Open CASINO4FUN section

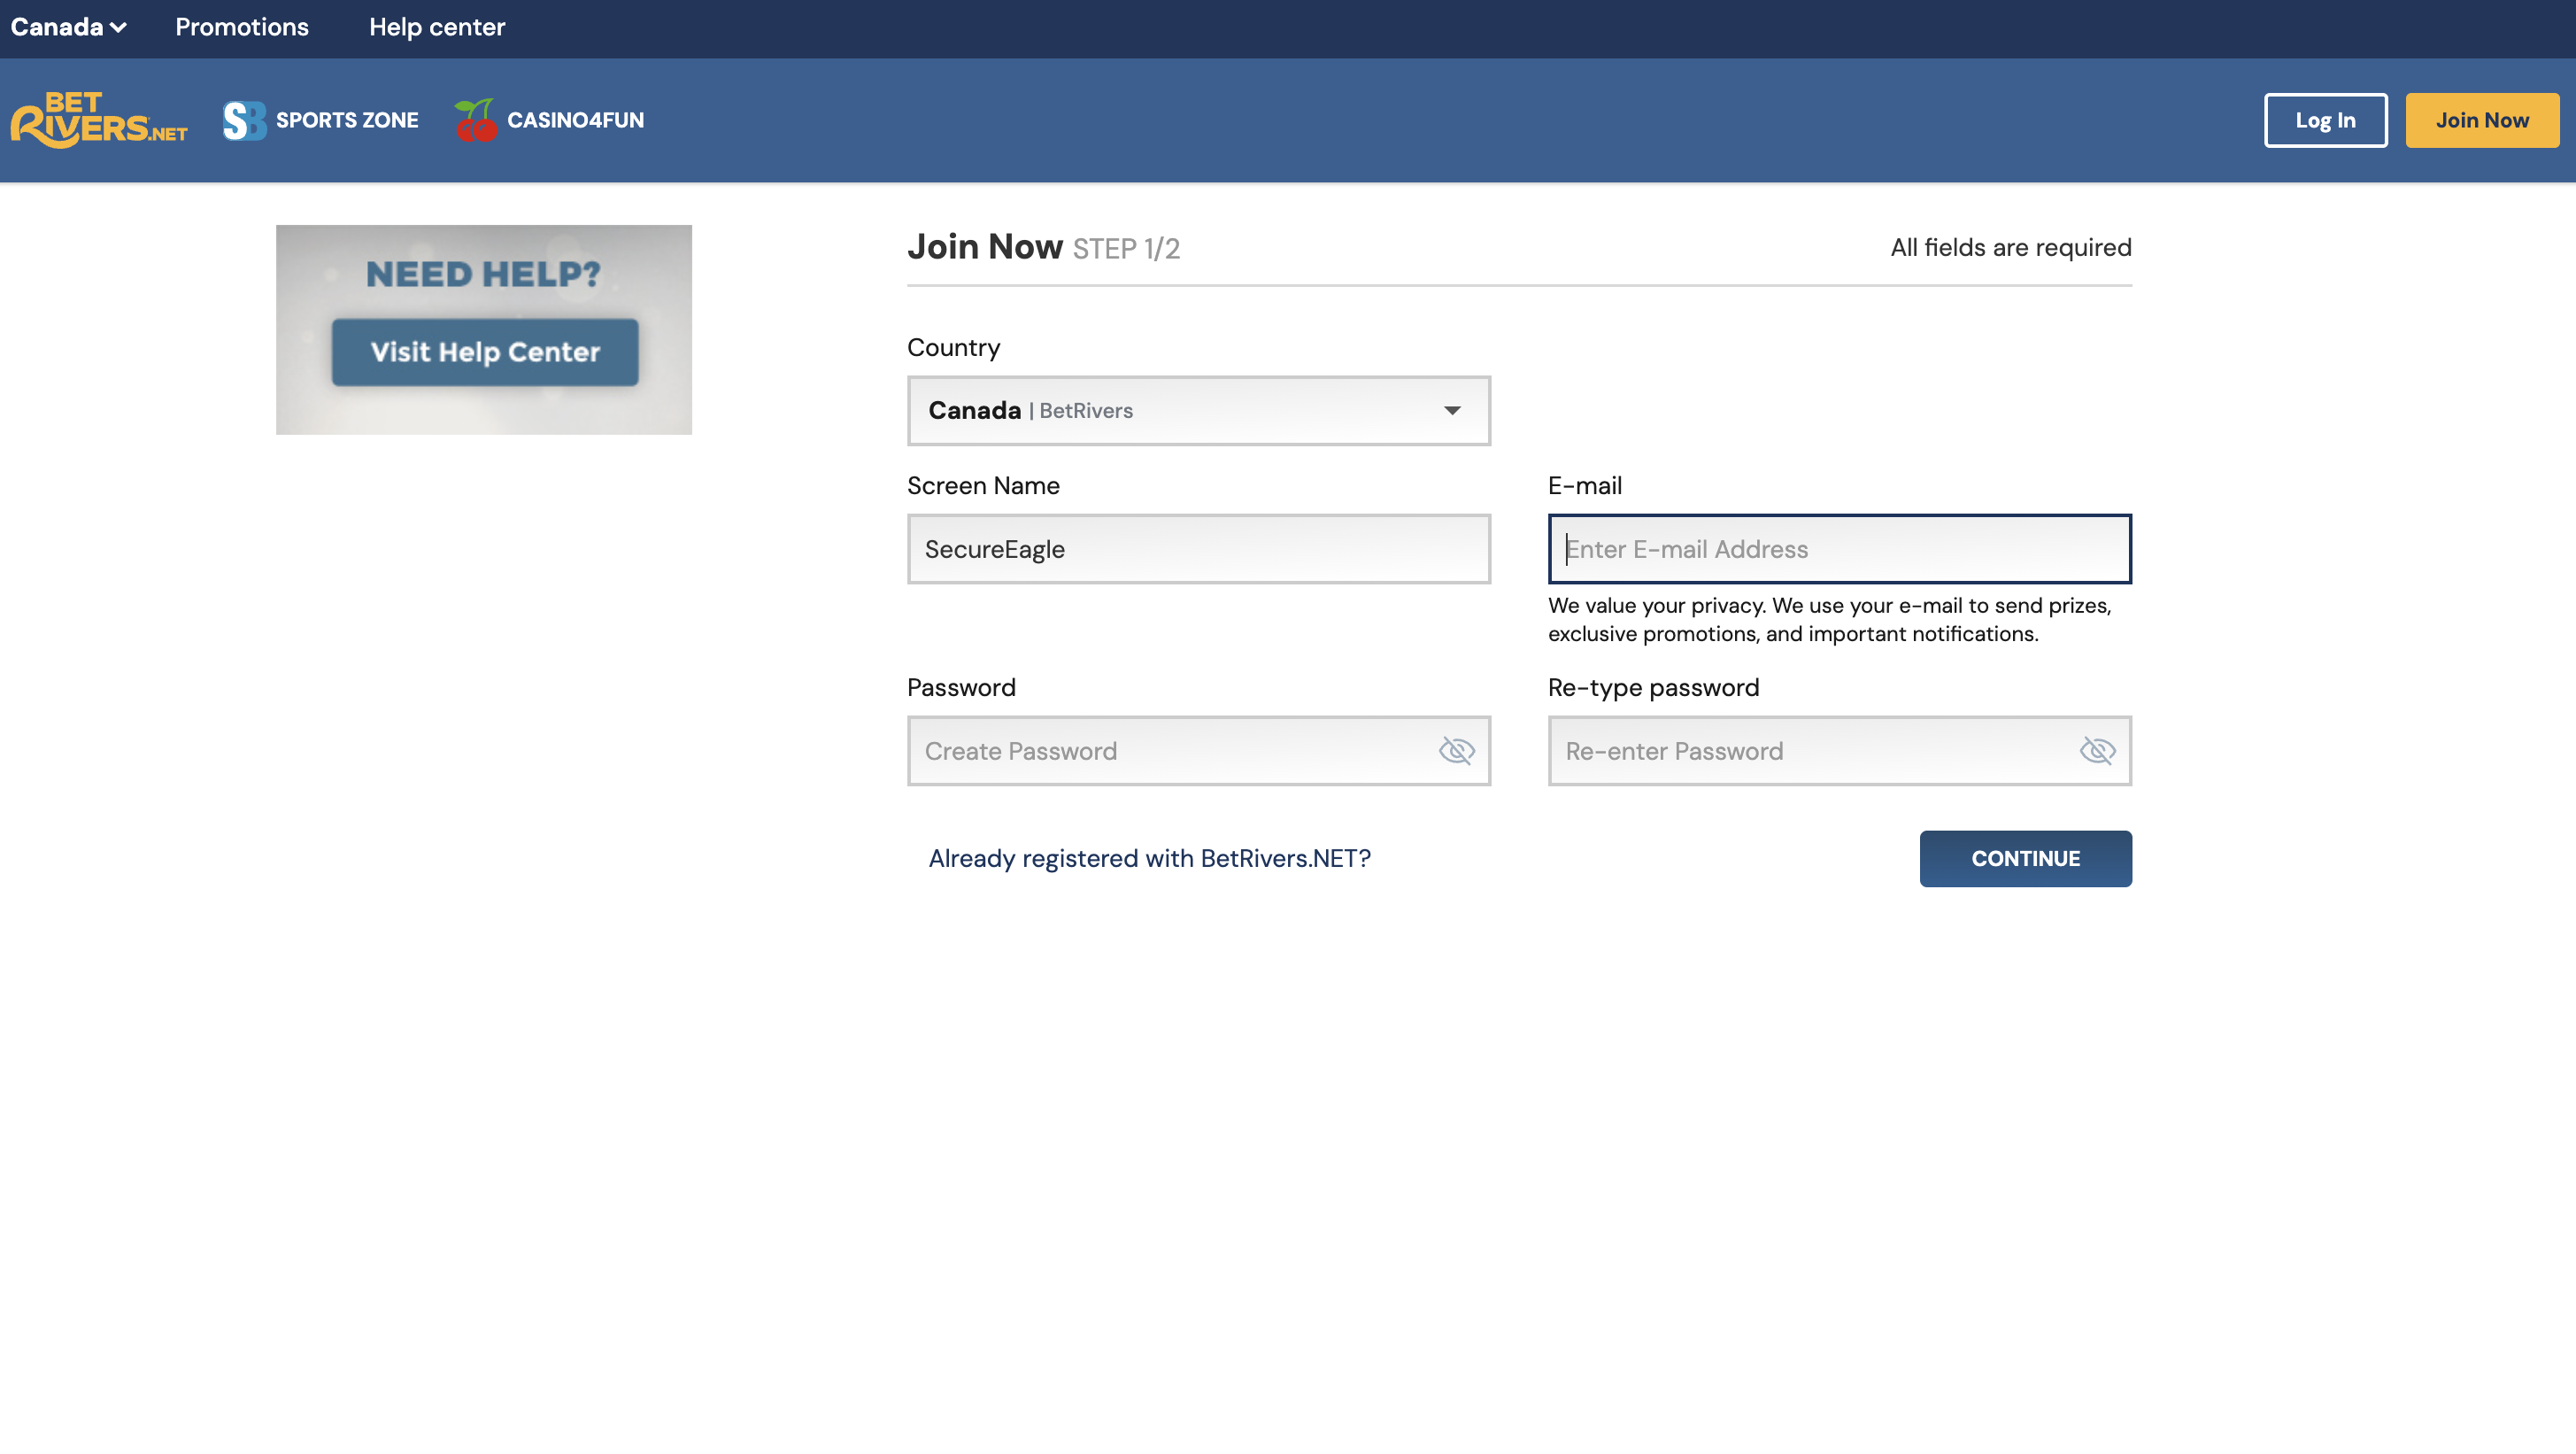pos(576,120)
